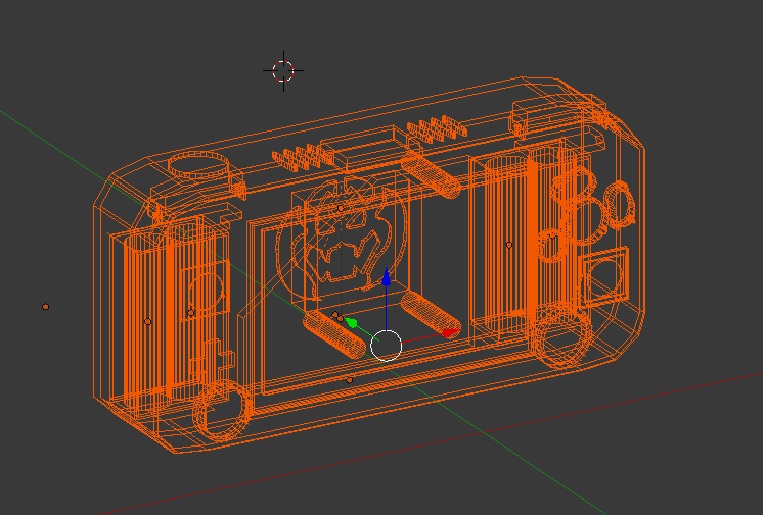Grab the red X-axis manipulator arrow
The height and width of the screenshot is (515, 763).
click(x=450, y=332)
